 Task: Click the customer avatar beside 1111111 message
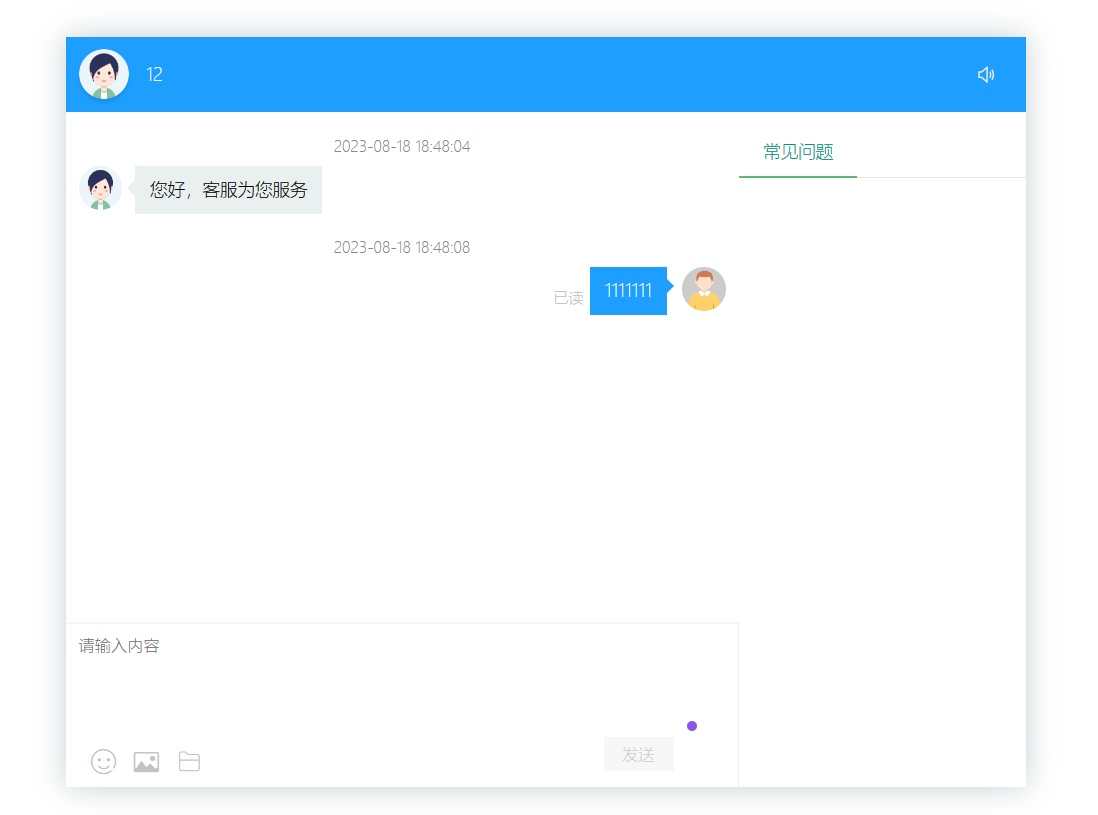(x=704, y=289)
